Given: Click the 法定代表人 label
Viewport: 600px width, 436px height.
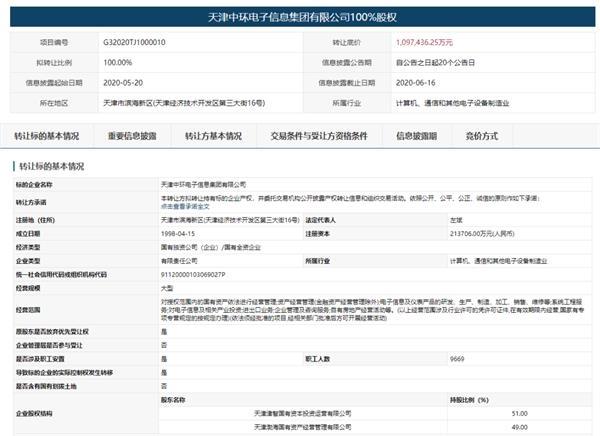Looking at the screenshot, I should (x=321, y=220).
